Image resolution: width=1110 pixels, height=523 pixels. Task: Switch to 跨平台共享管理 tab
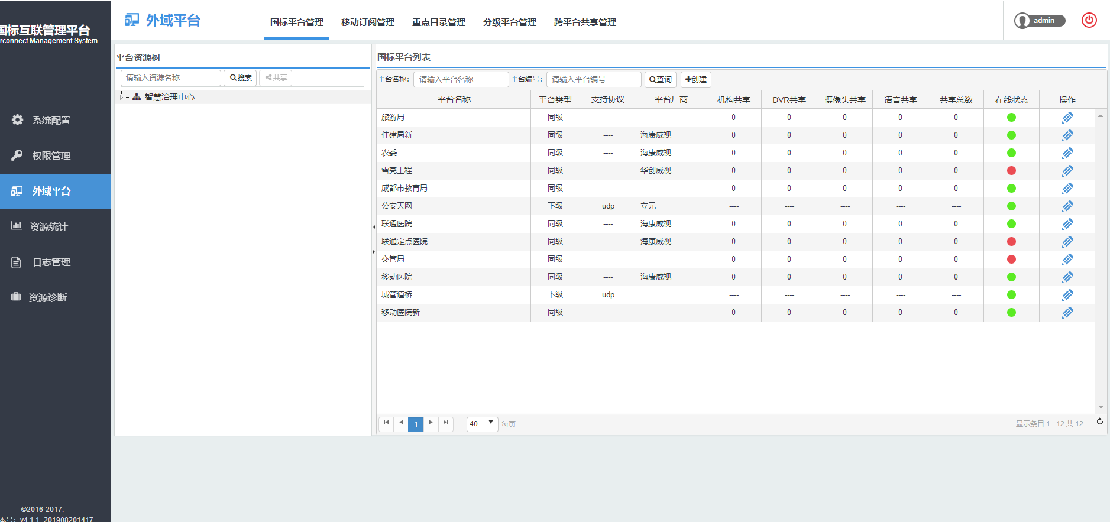click(585, 22)
